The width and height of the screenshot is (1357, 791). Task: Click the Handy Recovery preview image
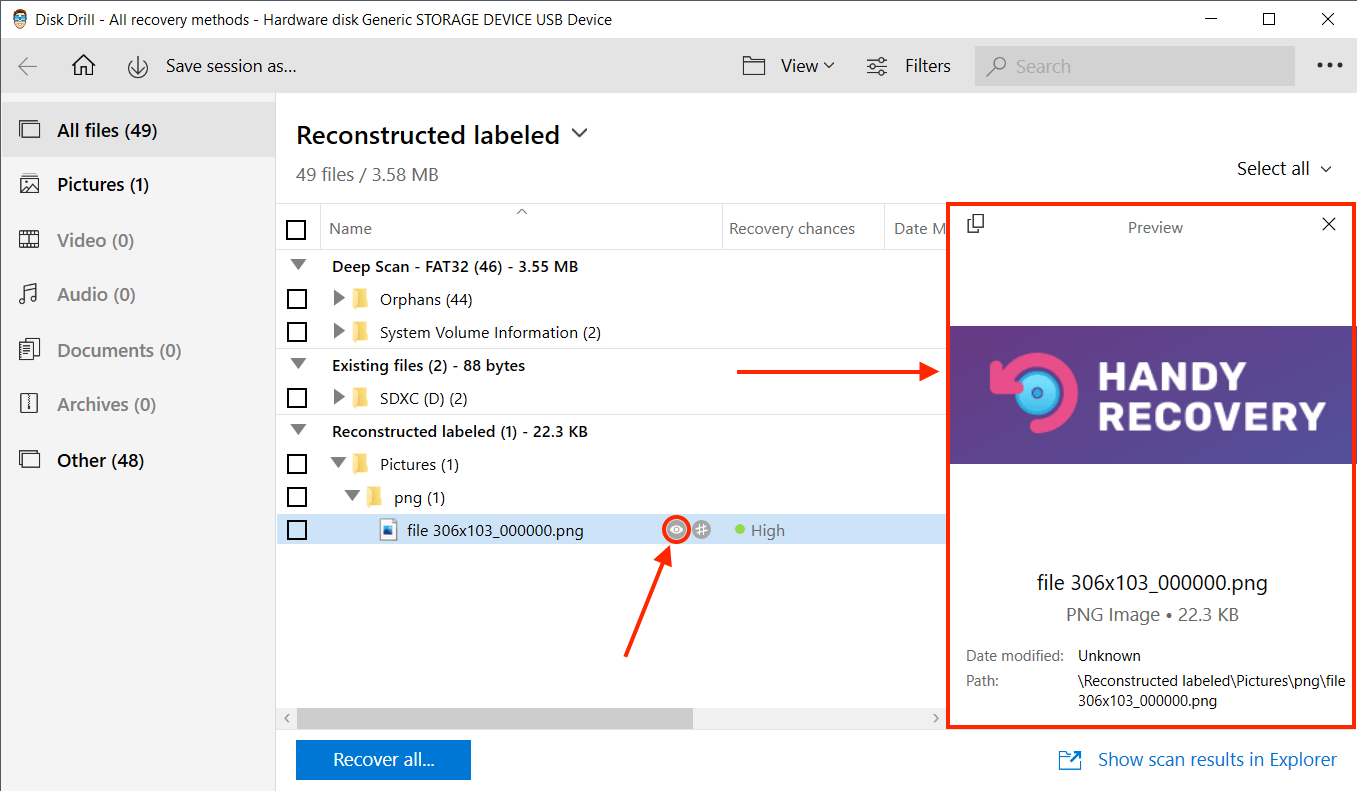pos(1152,395)
